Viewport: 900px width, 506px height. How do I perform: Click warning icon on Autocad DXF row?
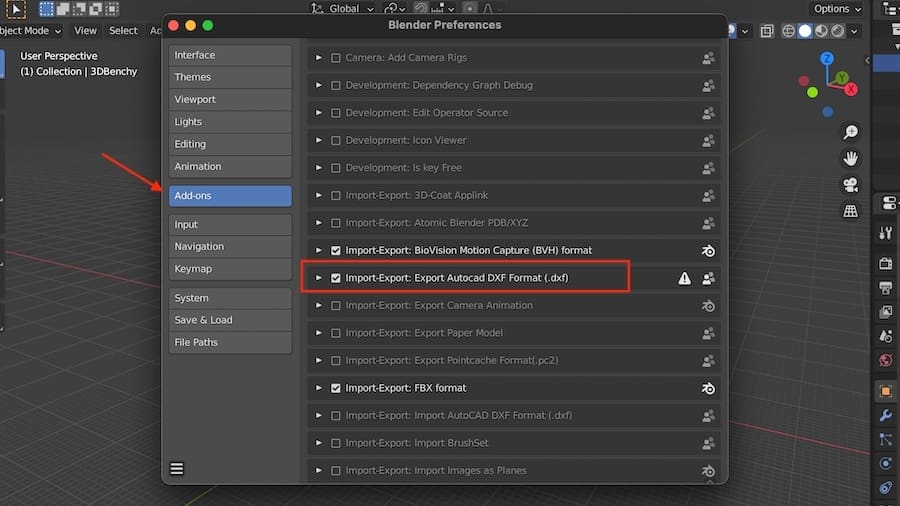pos(684,278)
